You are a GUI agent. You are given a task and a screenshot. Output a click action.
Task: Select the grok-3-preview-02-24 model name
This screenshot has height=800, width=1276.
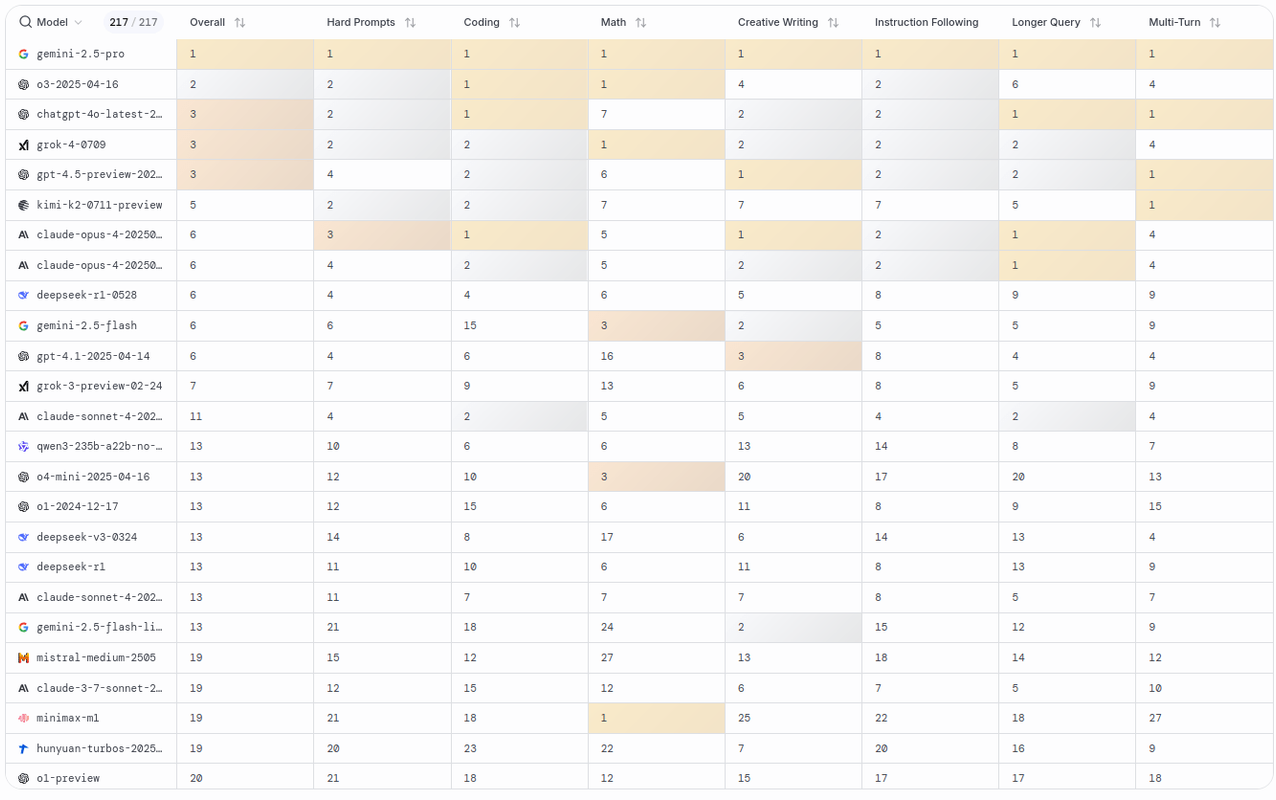(x=99, y=386)
